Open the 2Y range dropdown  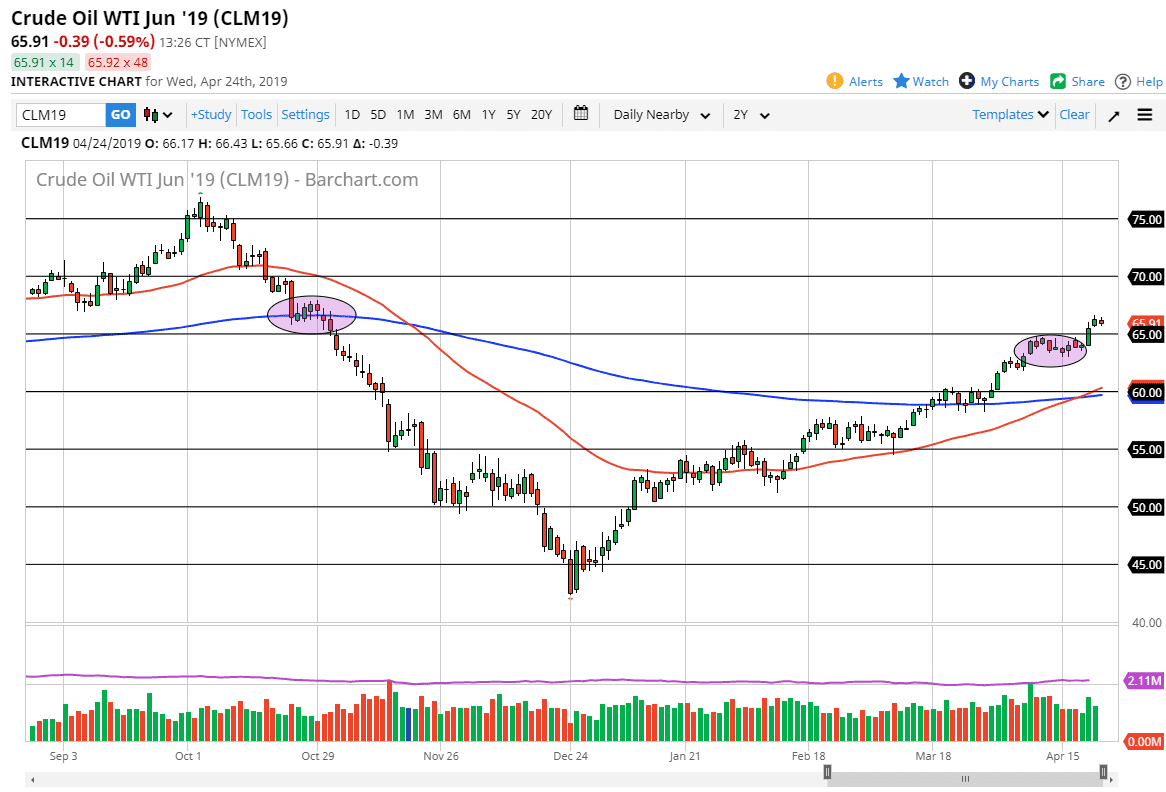tap(752, 114)
